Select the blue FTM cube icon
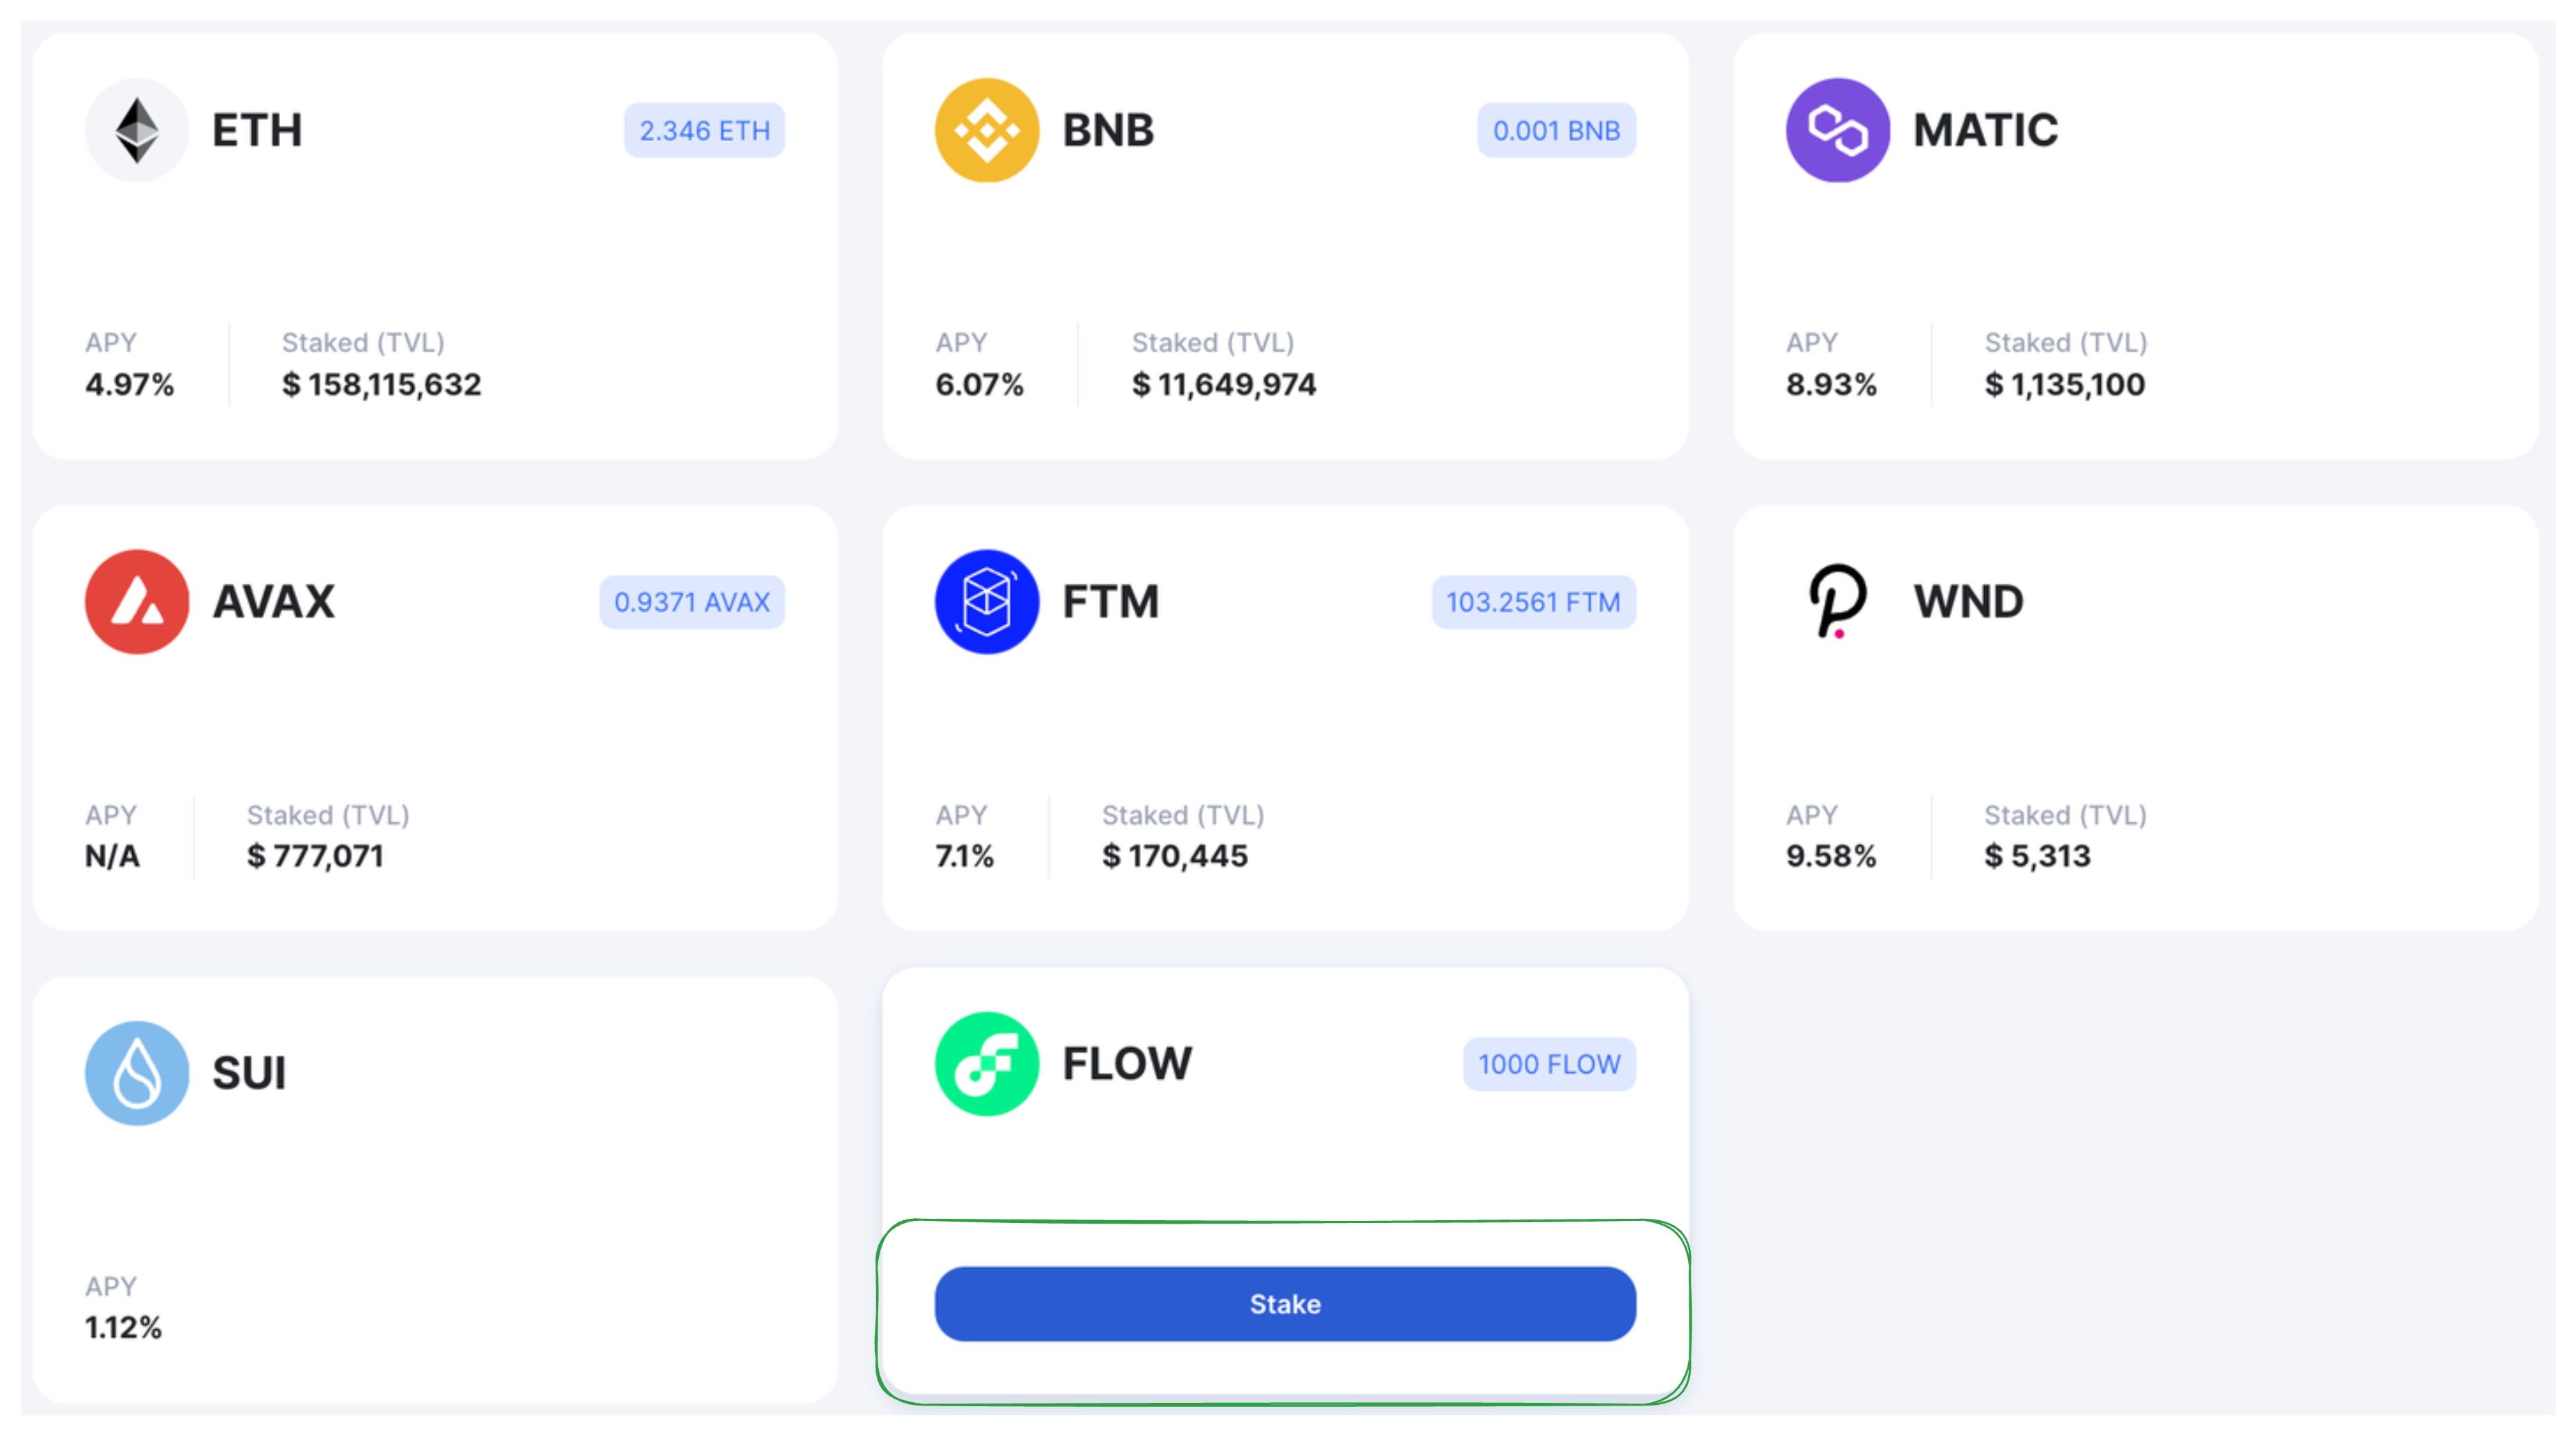The width and height of the screenshot is (2576, 1436). click(x=987, y=602)
